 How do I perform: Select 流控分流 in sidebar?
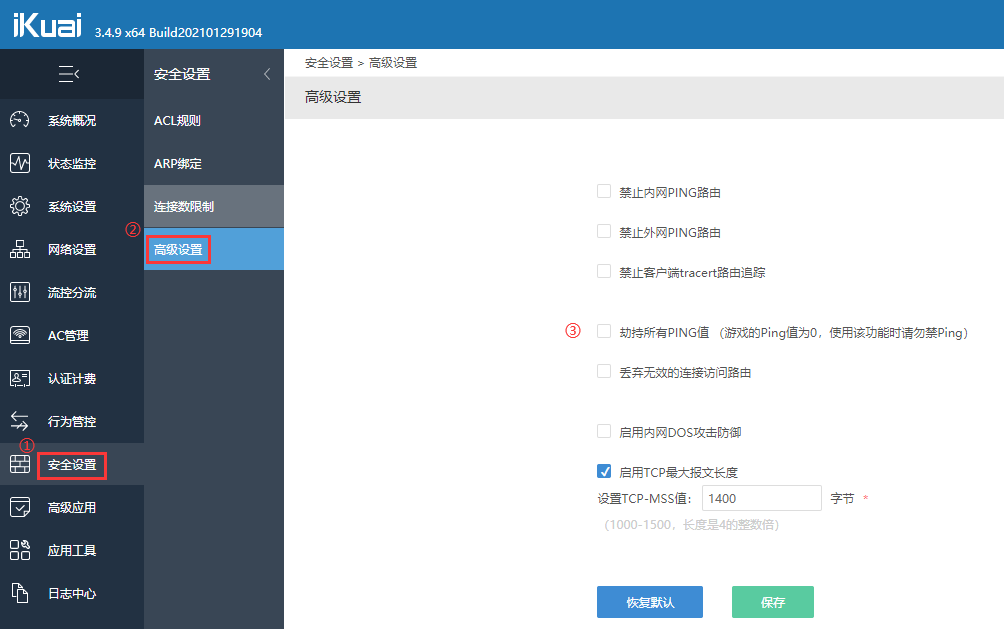72,292
